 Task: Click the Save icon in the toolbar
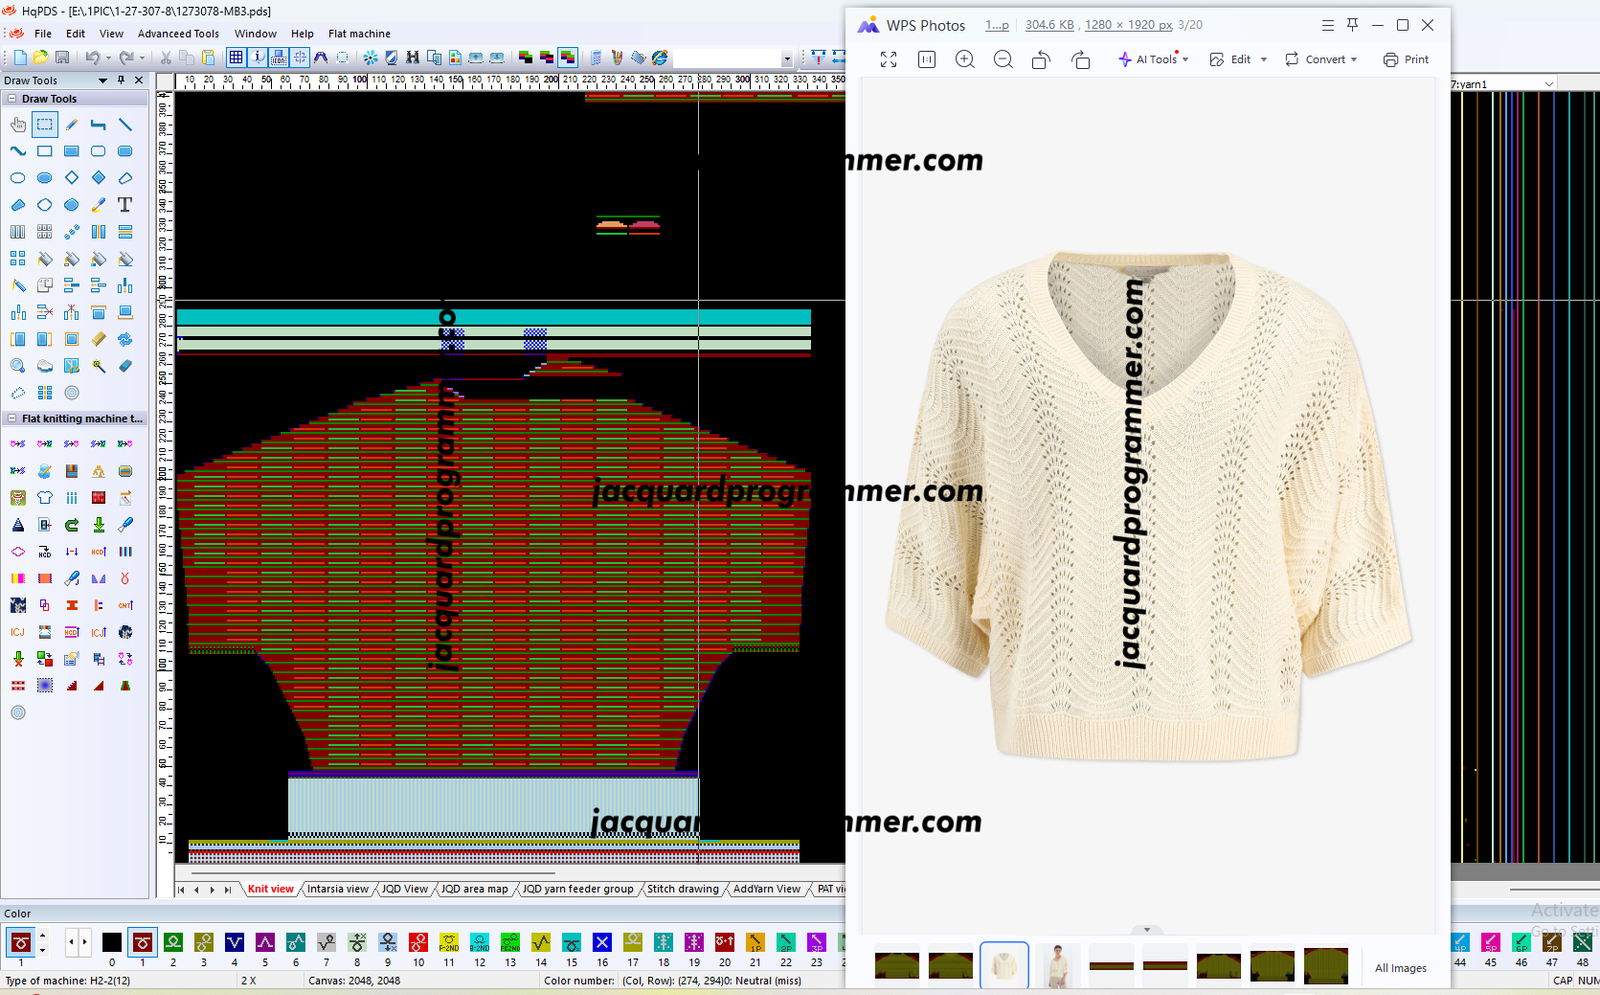coord(62,58)
